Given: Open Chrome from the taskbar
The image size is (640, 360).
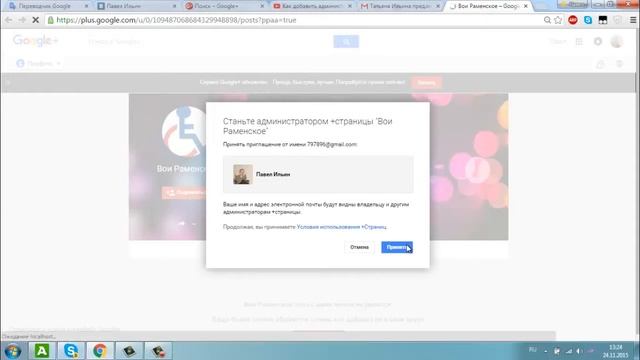Looking at the screenshot, I should [100, 351].
